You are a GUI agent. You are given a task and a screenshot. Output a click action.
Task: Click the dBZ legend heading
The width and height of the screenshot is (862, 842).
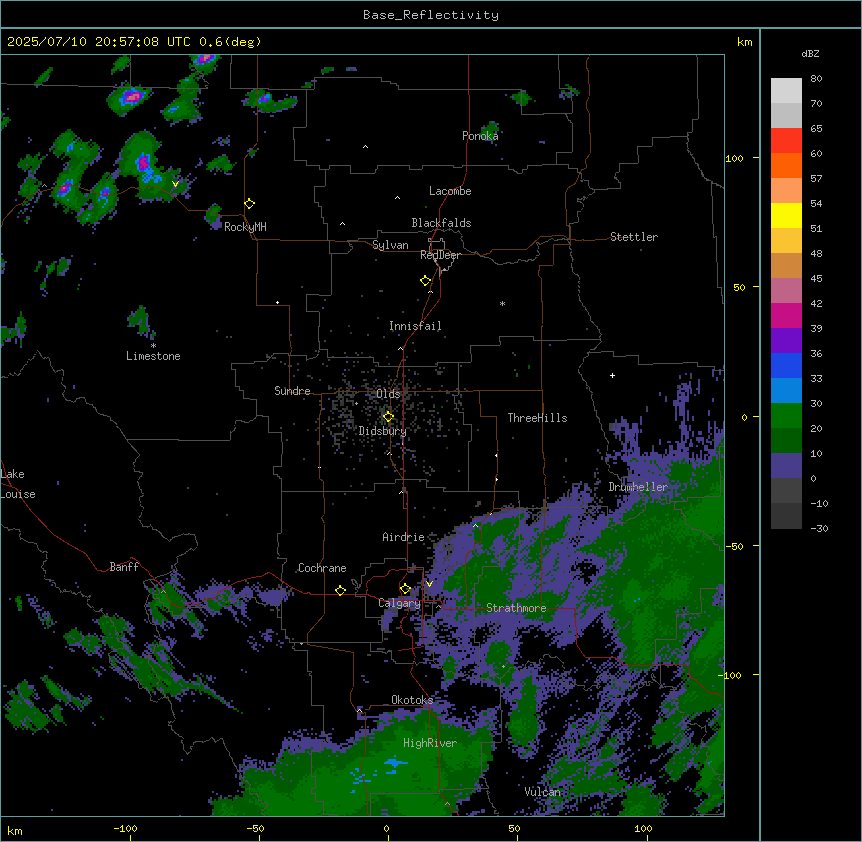pyautogui.click(x=810, y=54)
